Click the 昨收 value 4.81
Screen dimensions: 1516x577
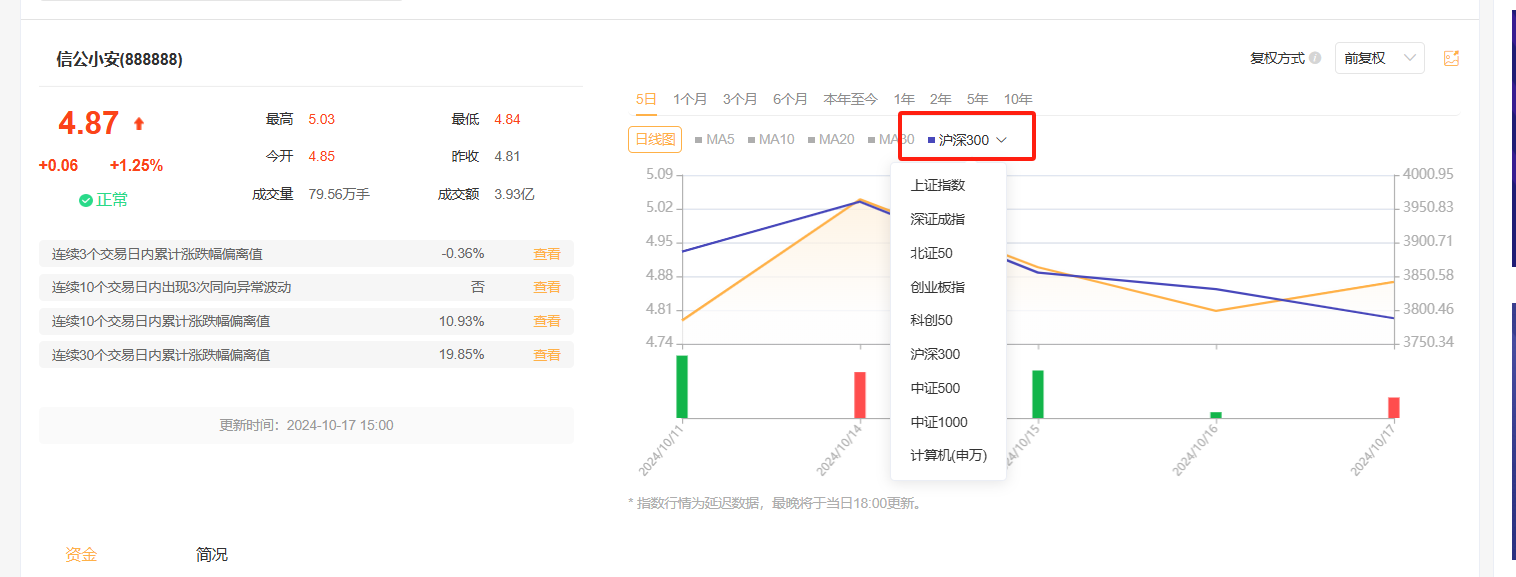pos(507,156)
